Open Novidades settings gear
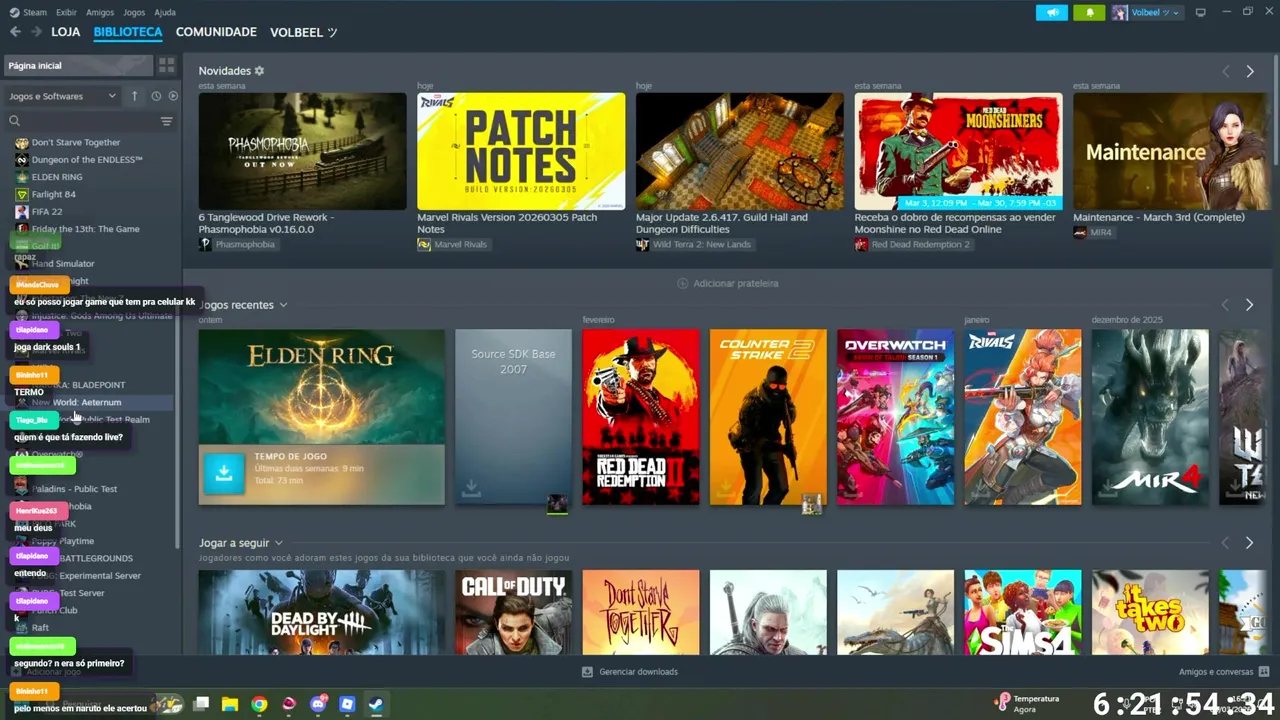 (x=259, y=71)
